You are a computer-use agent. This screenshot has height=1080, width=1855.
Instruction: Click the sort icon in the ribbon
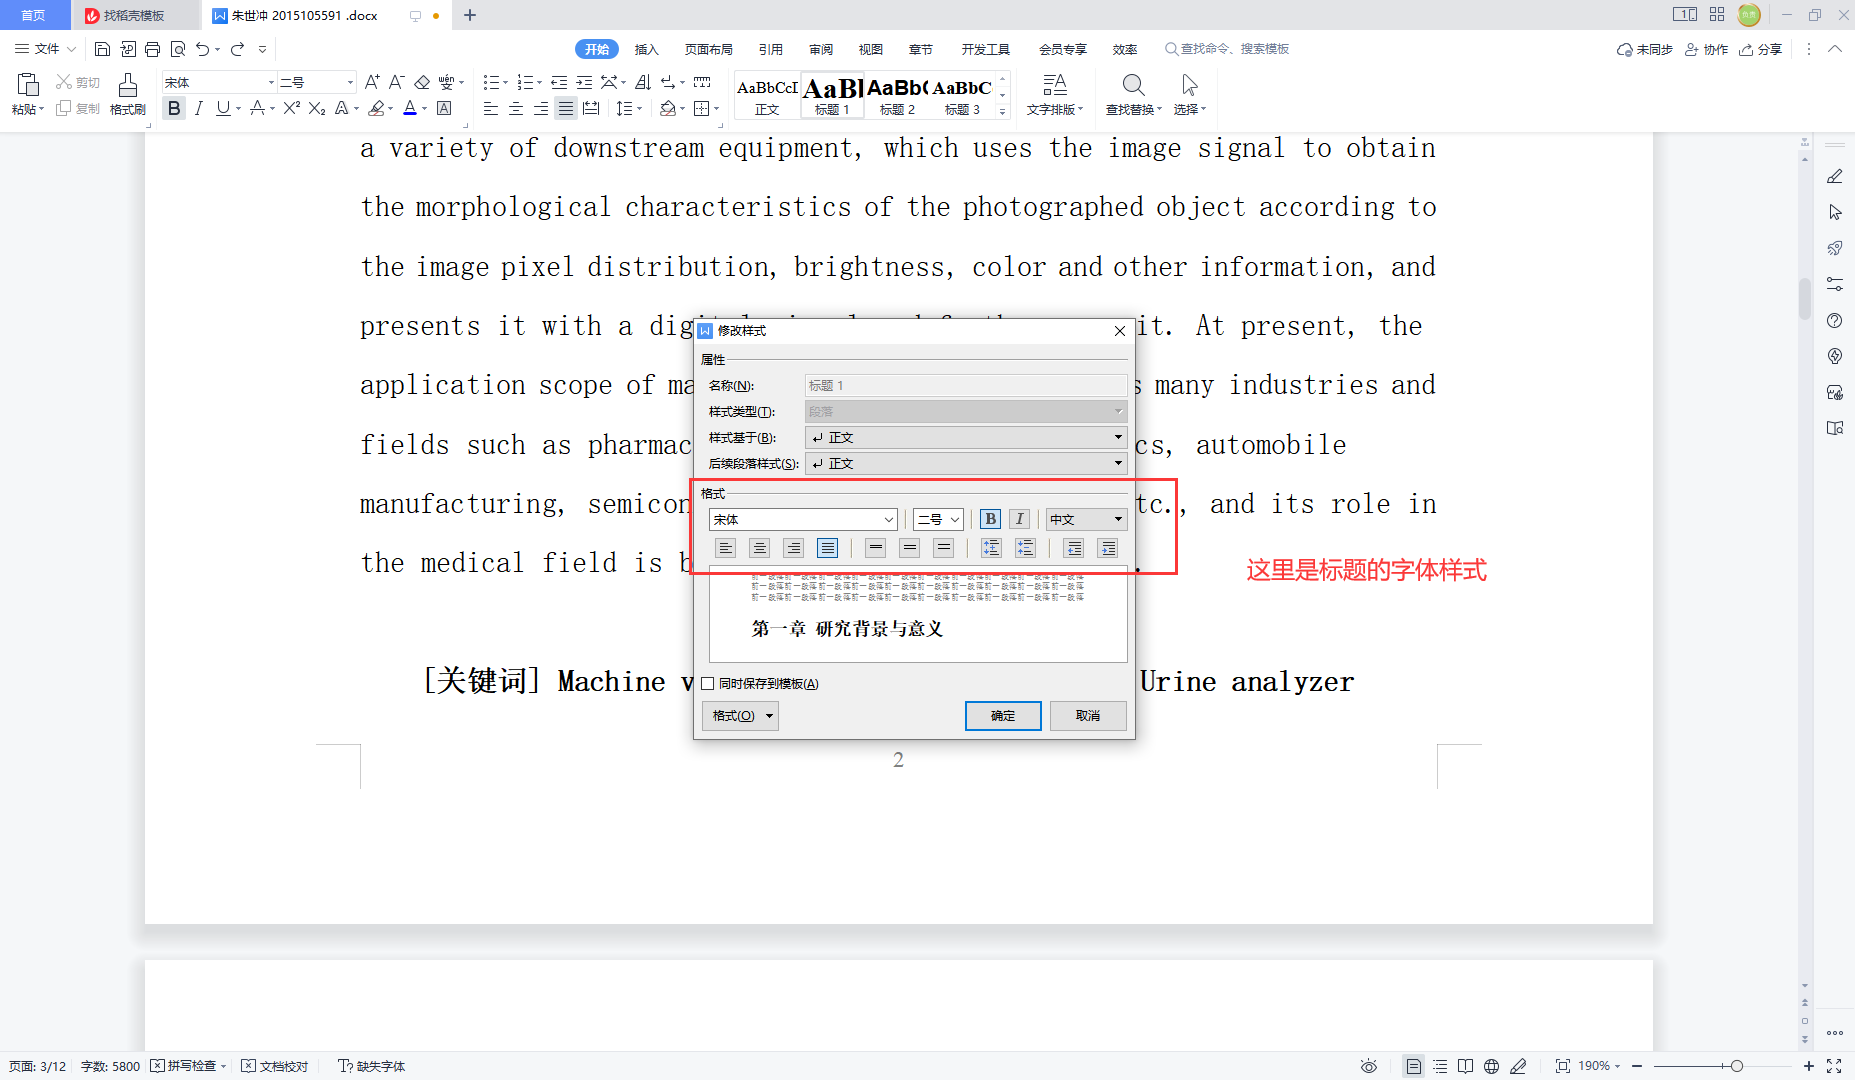click(x=643, y=82)
